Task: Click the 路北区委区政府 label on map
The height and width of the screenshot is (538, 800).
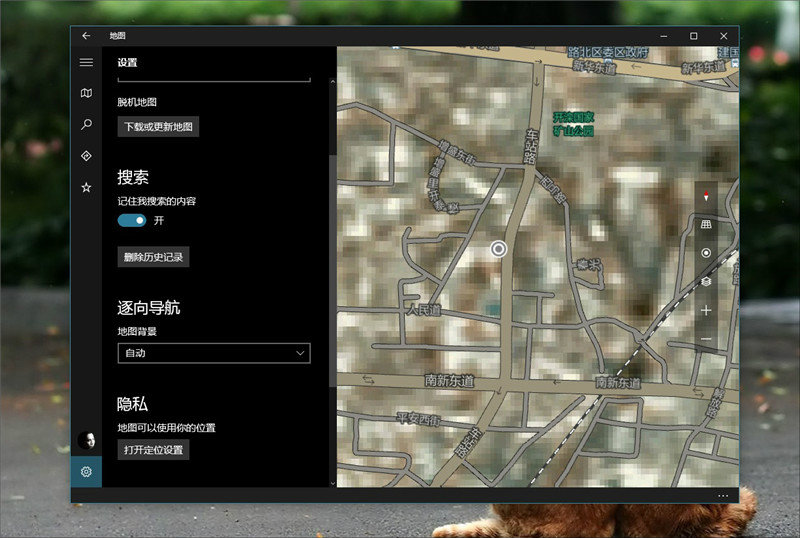Action: 608,52
